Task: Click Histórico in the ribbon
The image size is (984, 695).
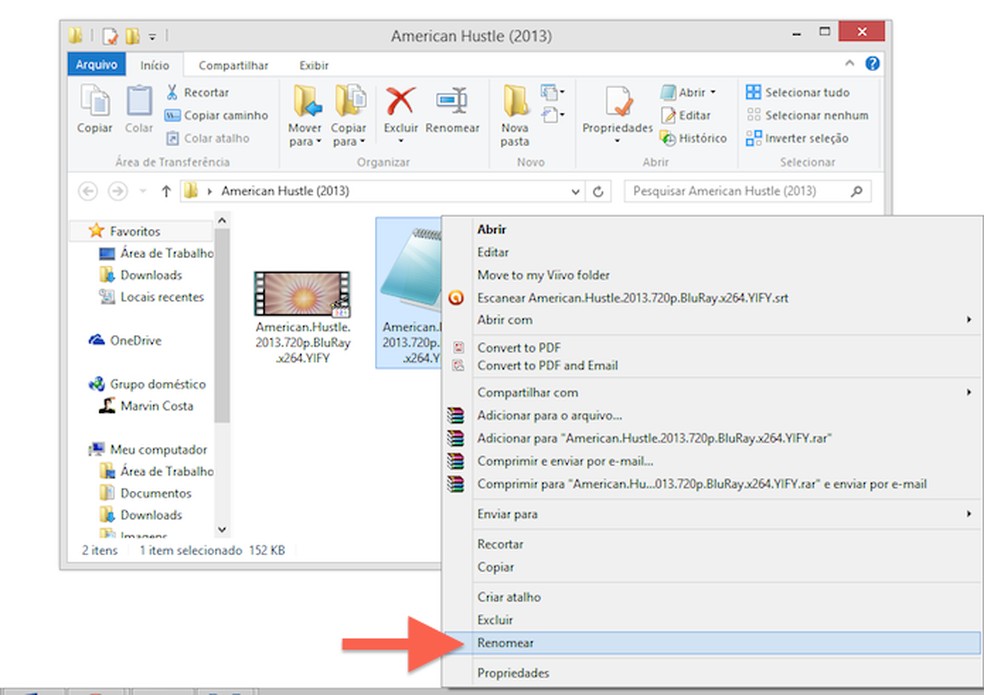Action: pyautogui.click(x=693, y=138)
